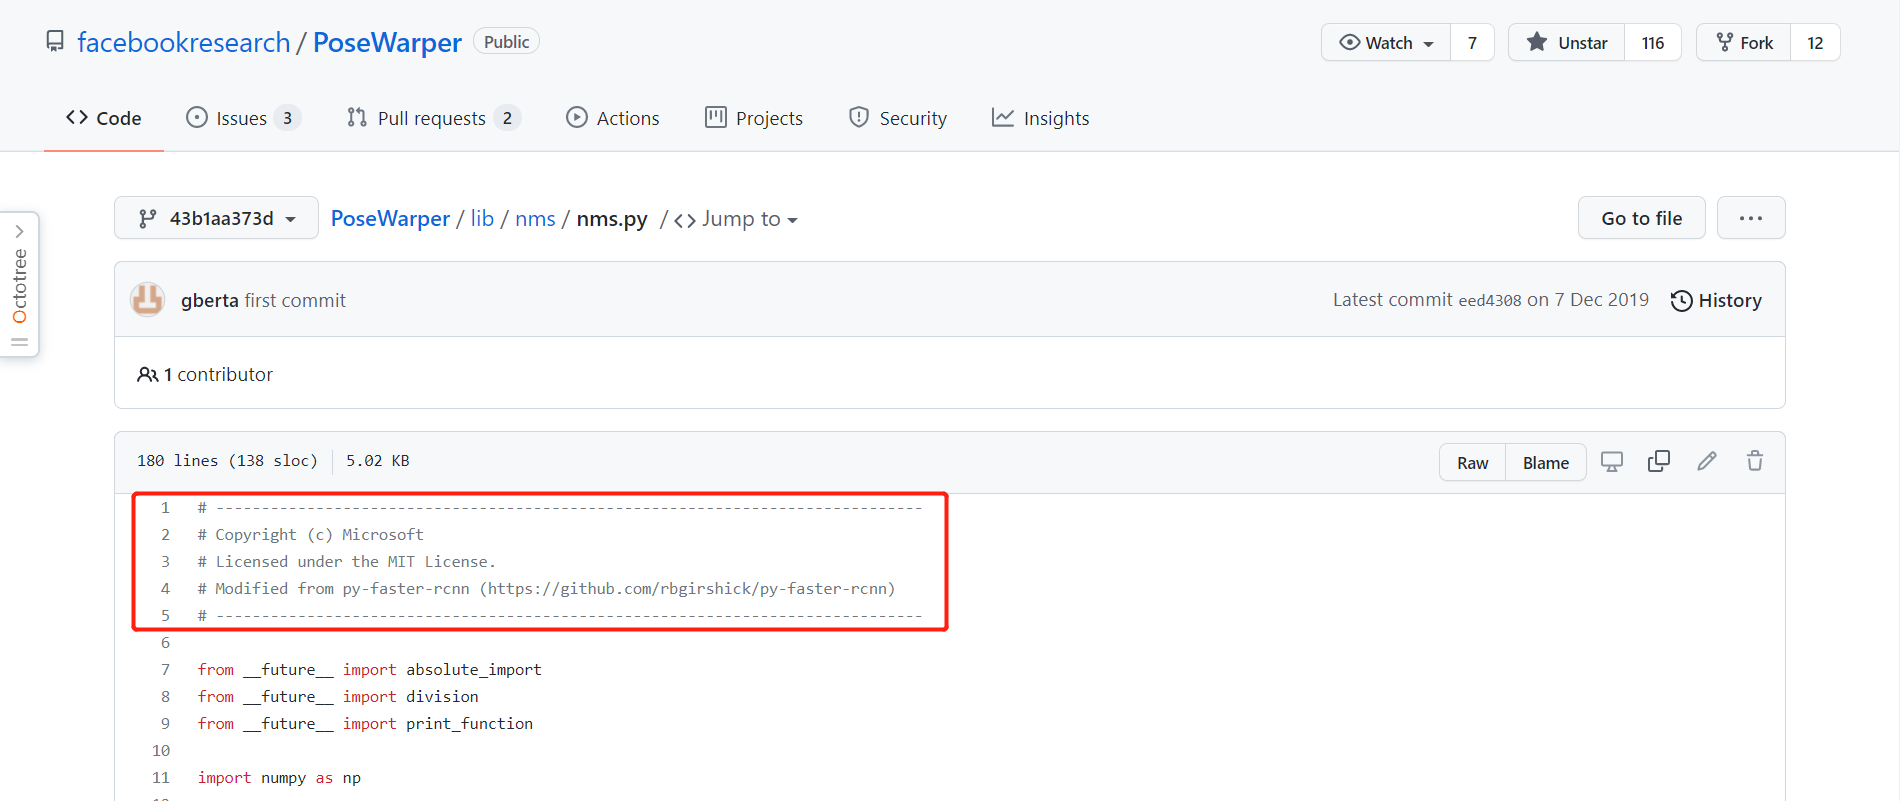Open the Blame view
1900x801 pixels.
[x=1545, y=463]
